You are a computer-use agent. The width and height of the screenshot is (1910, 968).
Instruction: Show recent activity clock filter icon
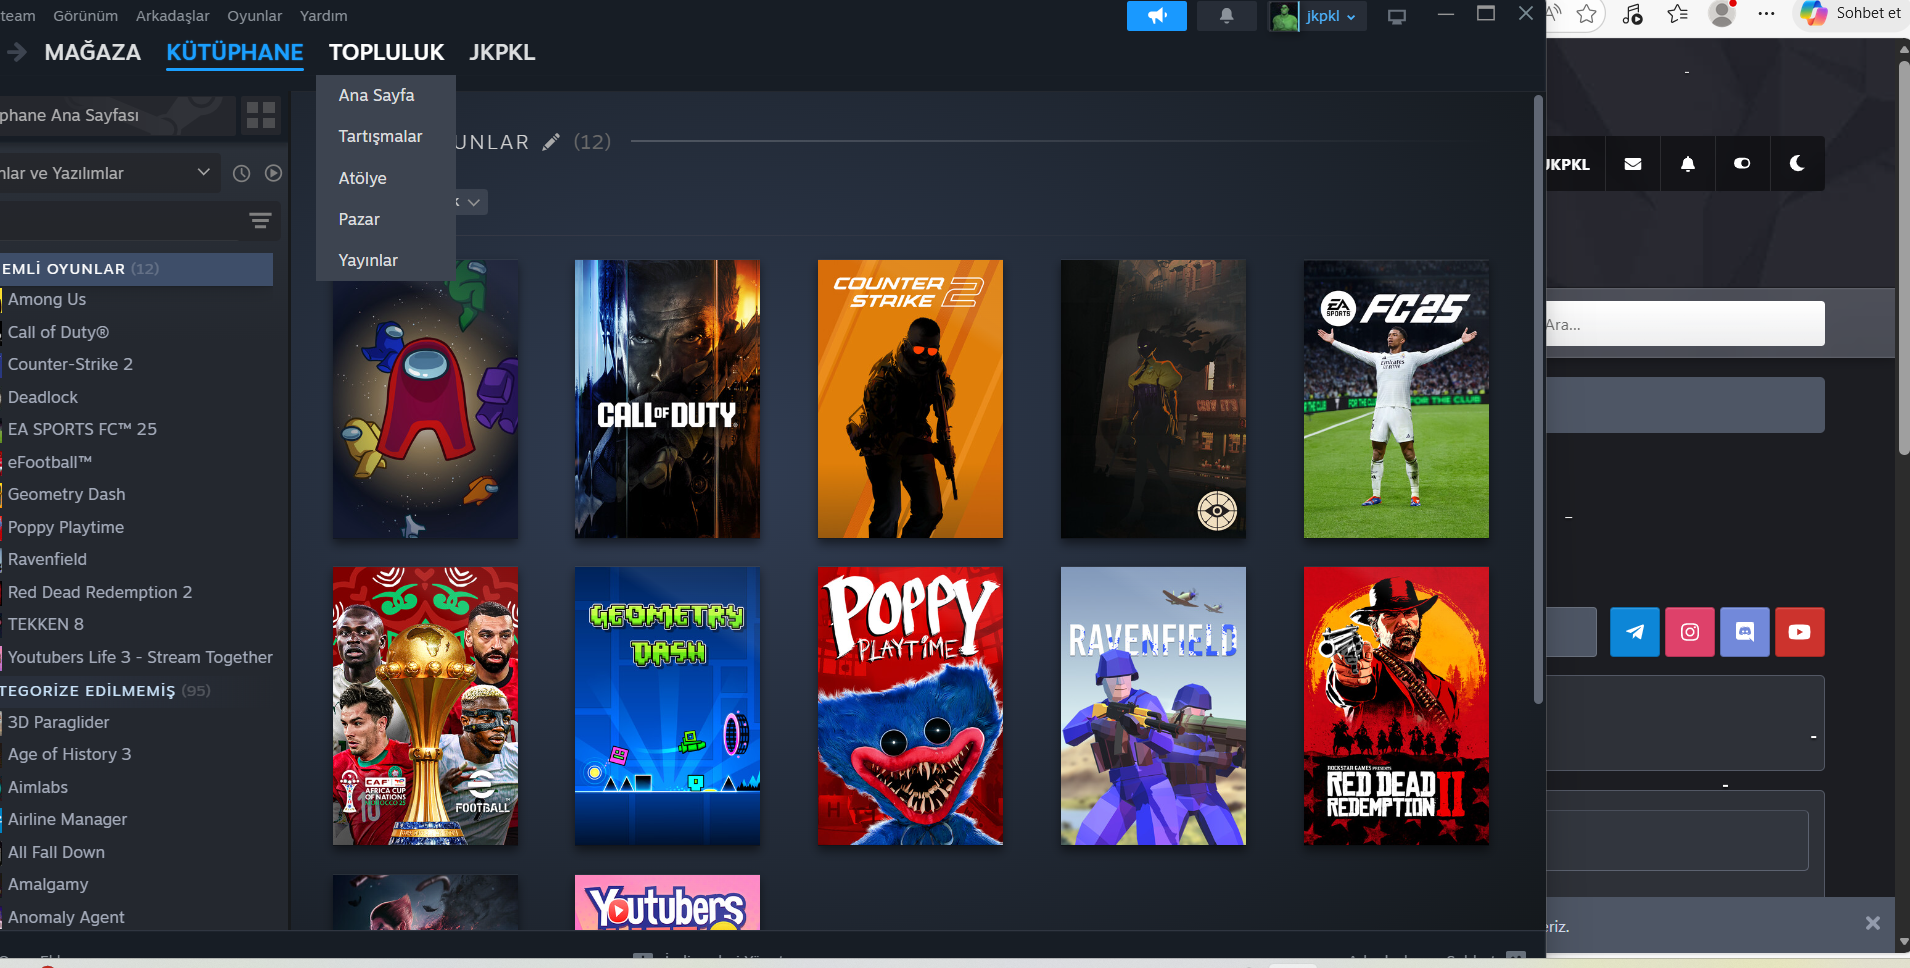click(x=241, y=173)
